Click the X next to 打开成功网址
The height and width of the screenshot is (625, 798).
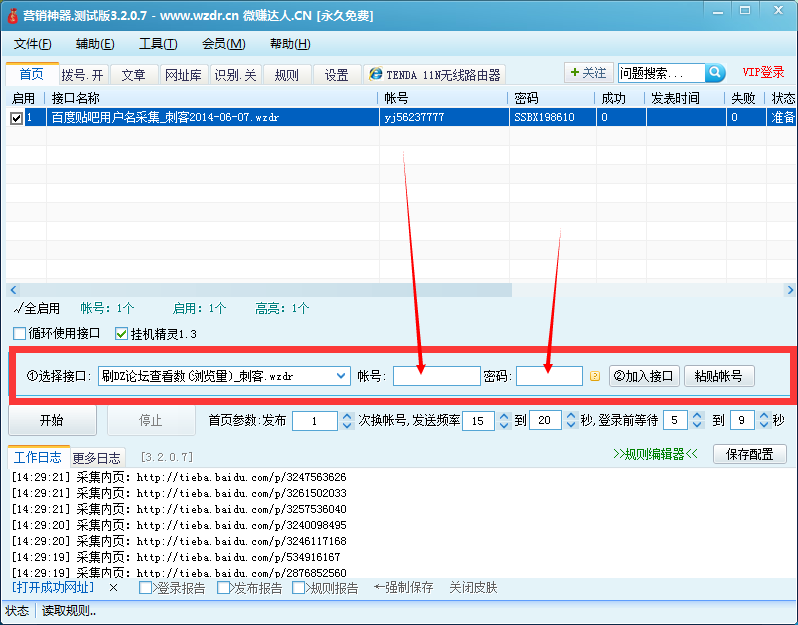pos(113,588)
